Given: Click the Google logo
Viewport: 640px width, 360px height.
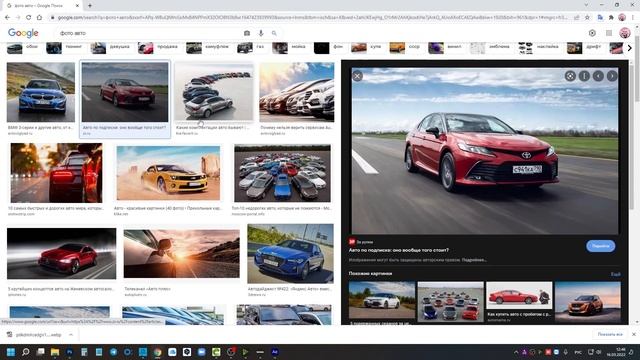Looking at the screenshot, I should pos(23,33).
